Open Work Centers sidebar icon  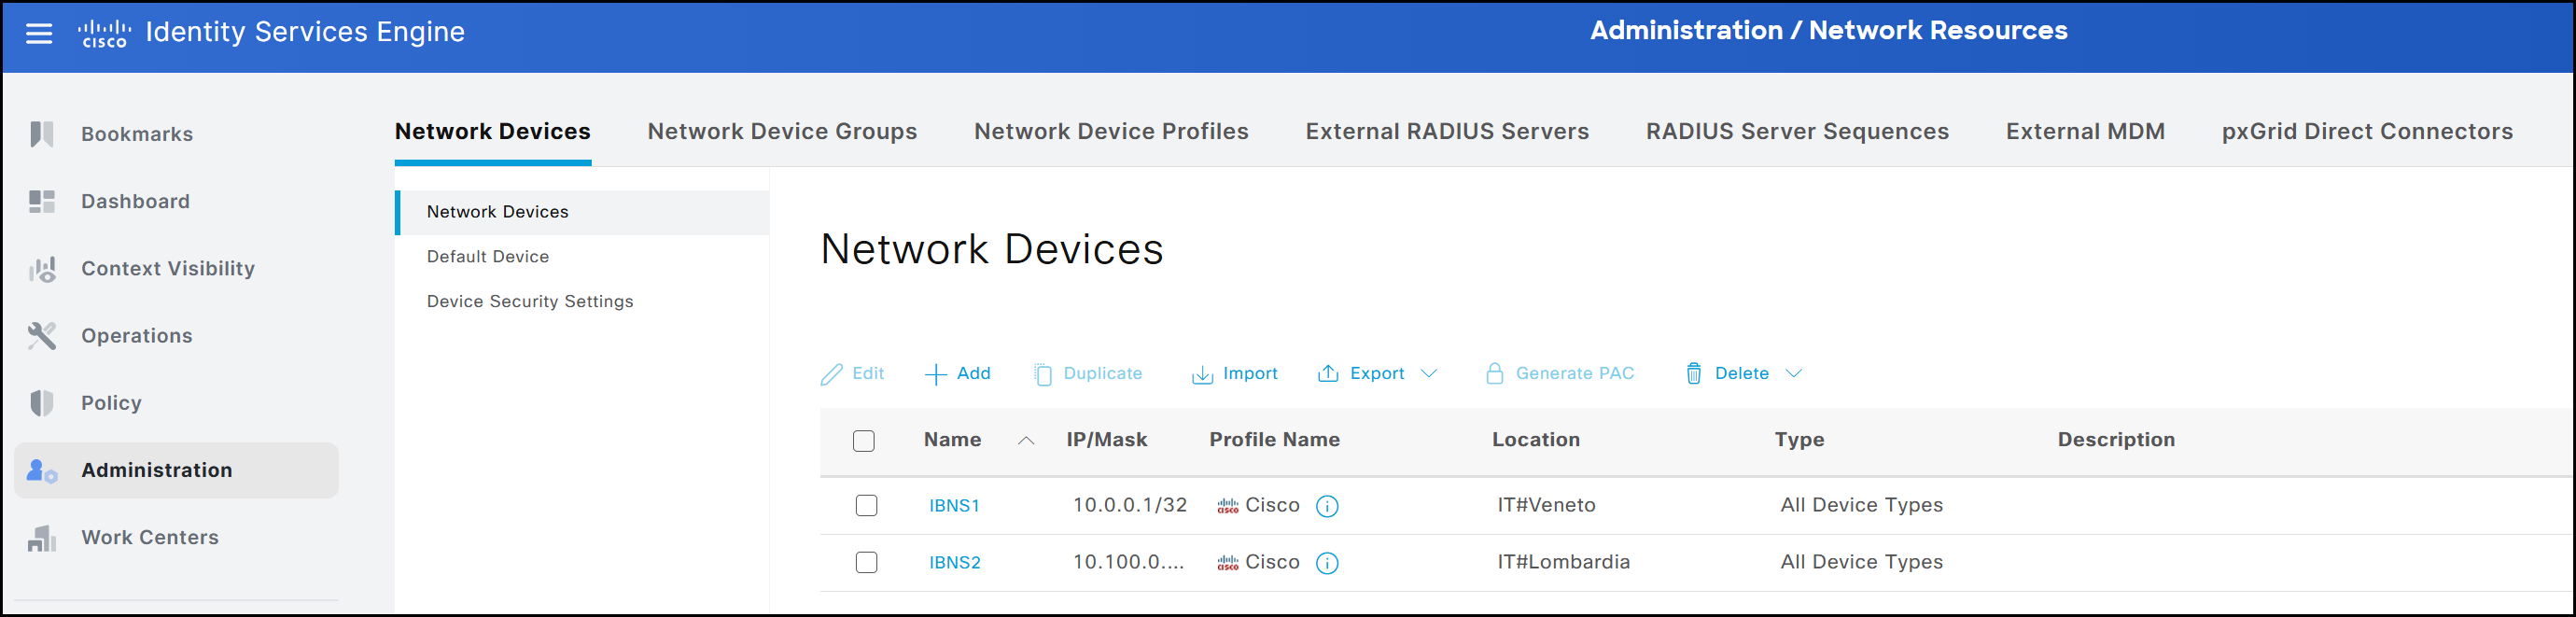pos(41,538)
